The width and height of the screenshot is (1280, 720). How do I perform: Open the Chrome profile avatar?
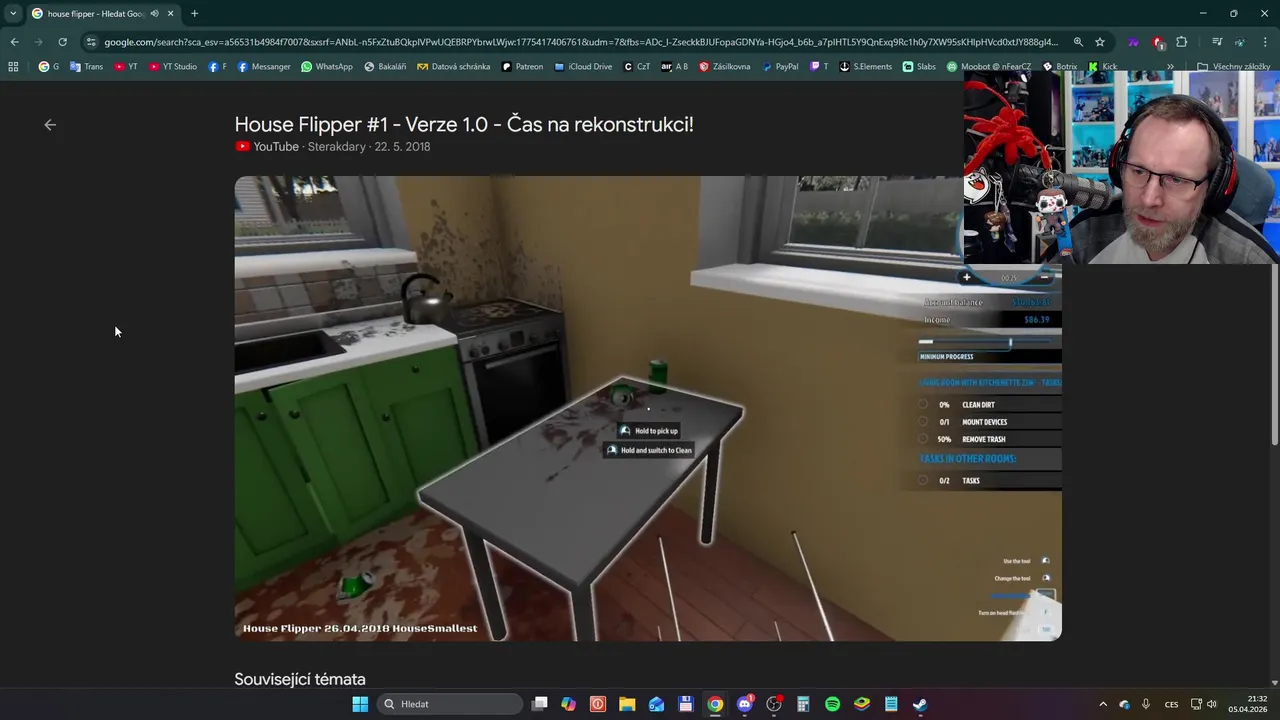coord(1240,42)
